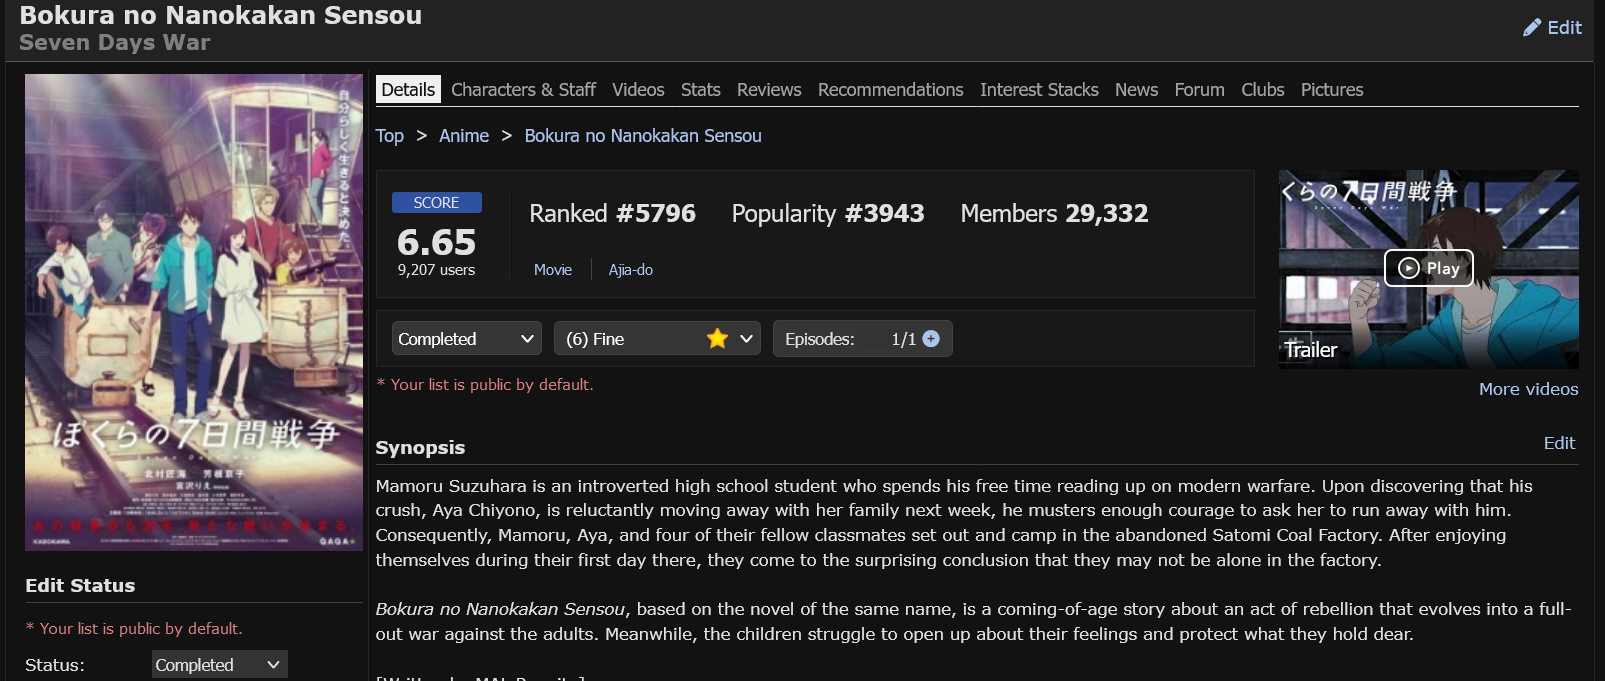Click the Bokura no Nanokakan Sensou breadcrumb
Screen dimensions: 1605x681
[643, 136]
